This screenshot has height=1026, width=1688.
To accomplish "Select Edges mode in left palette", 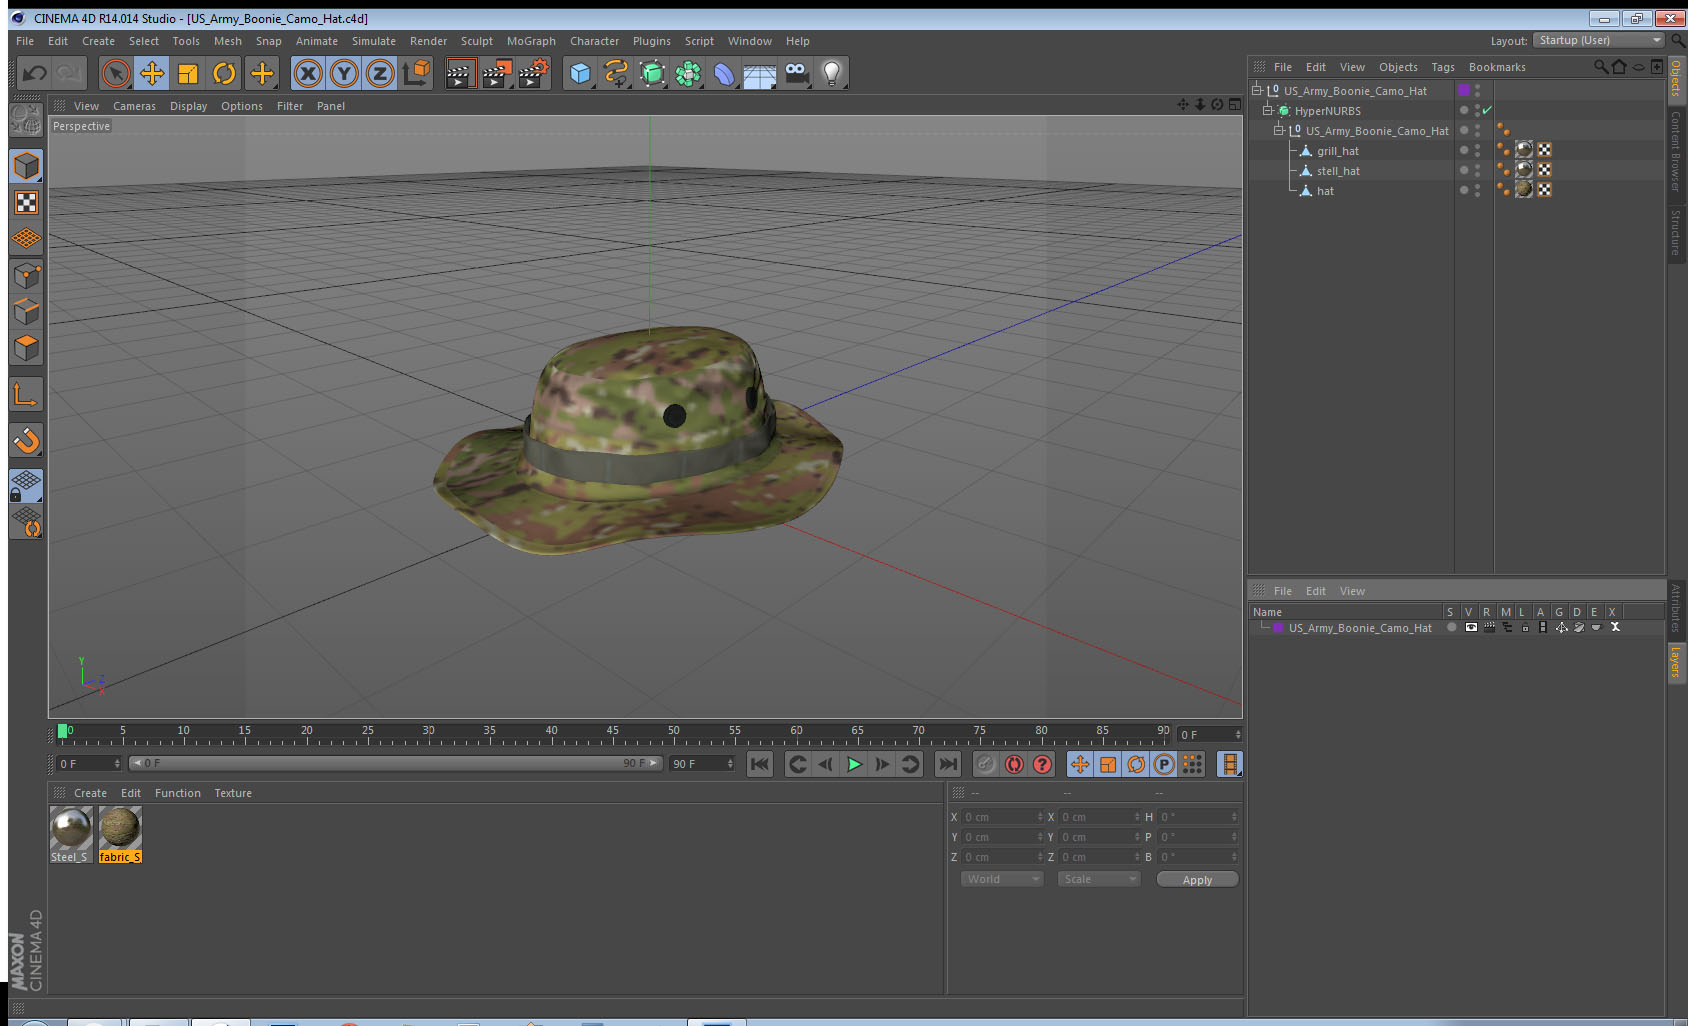I will tap(26, 311).
